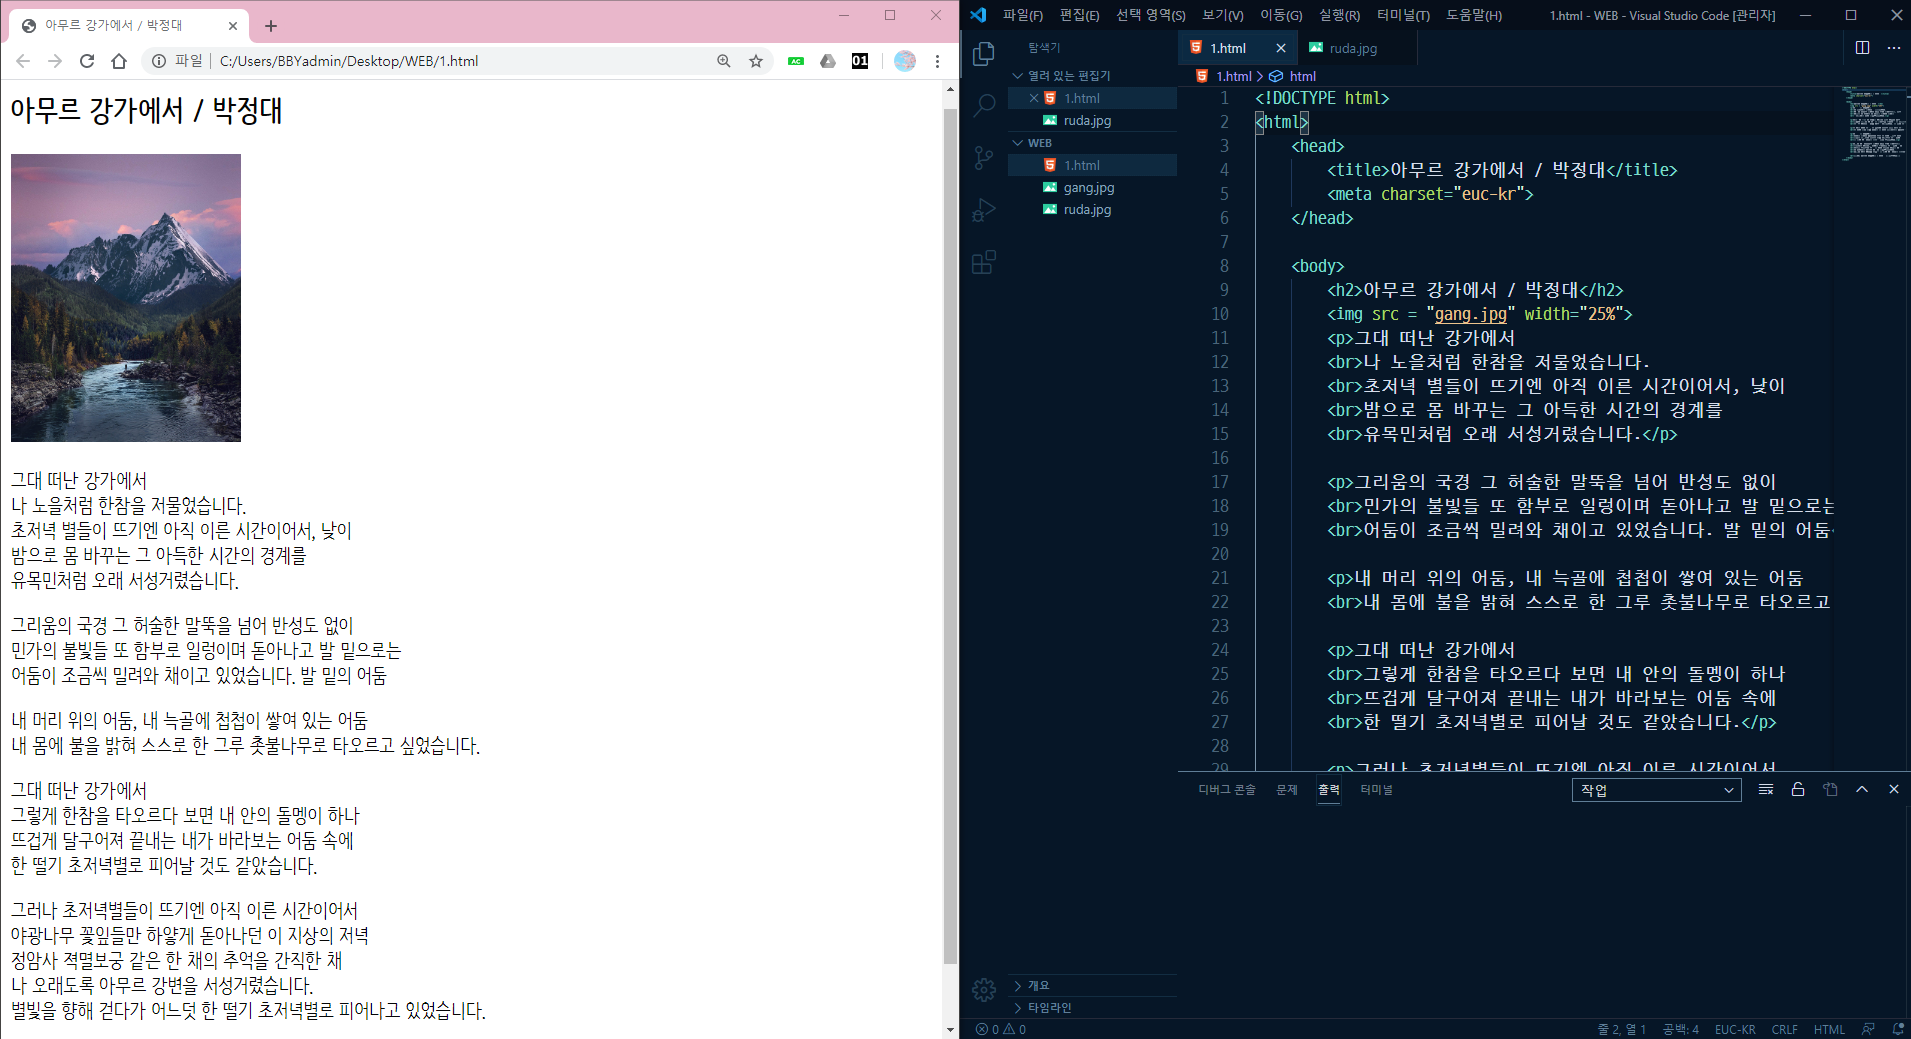Expand the 타임라인 timeline section
Viewport: 1911px width, 1039px height.
1093,1008
